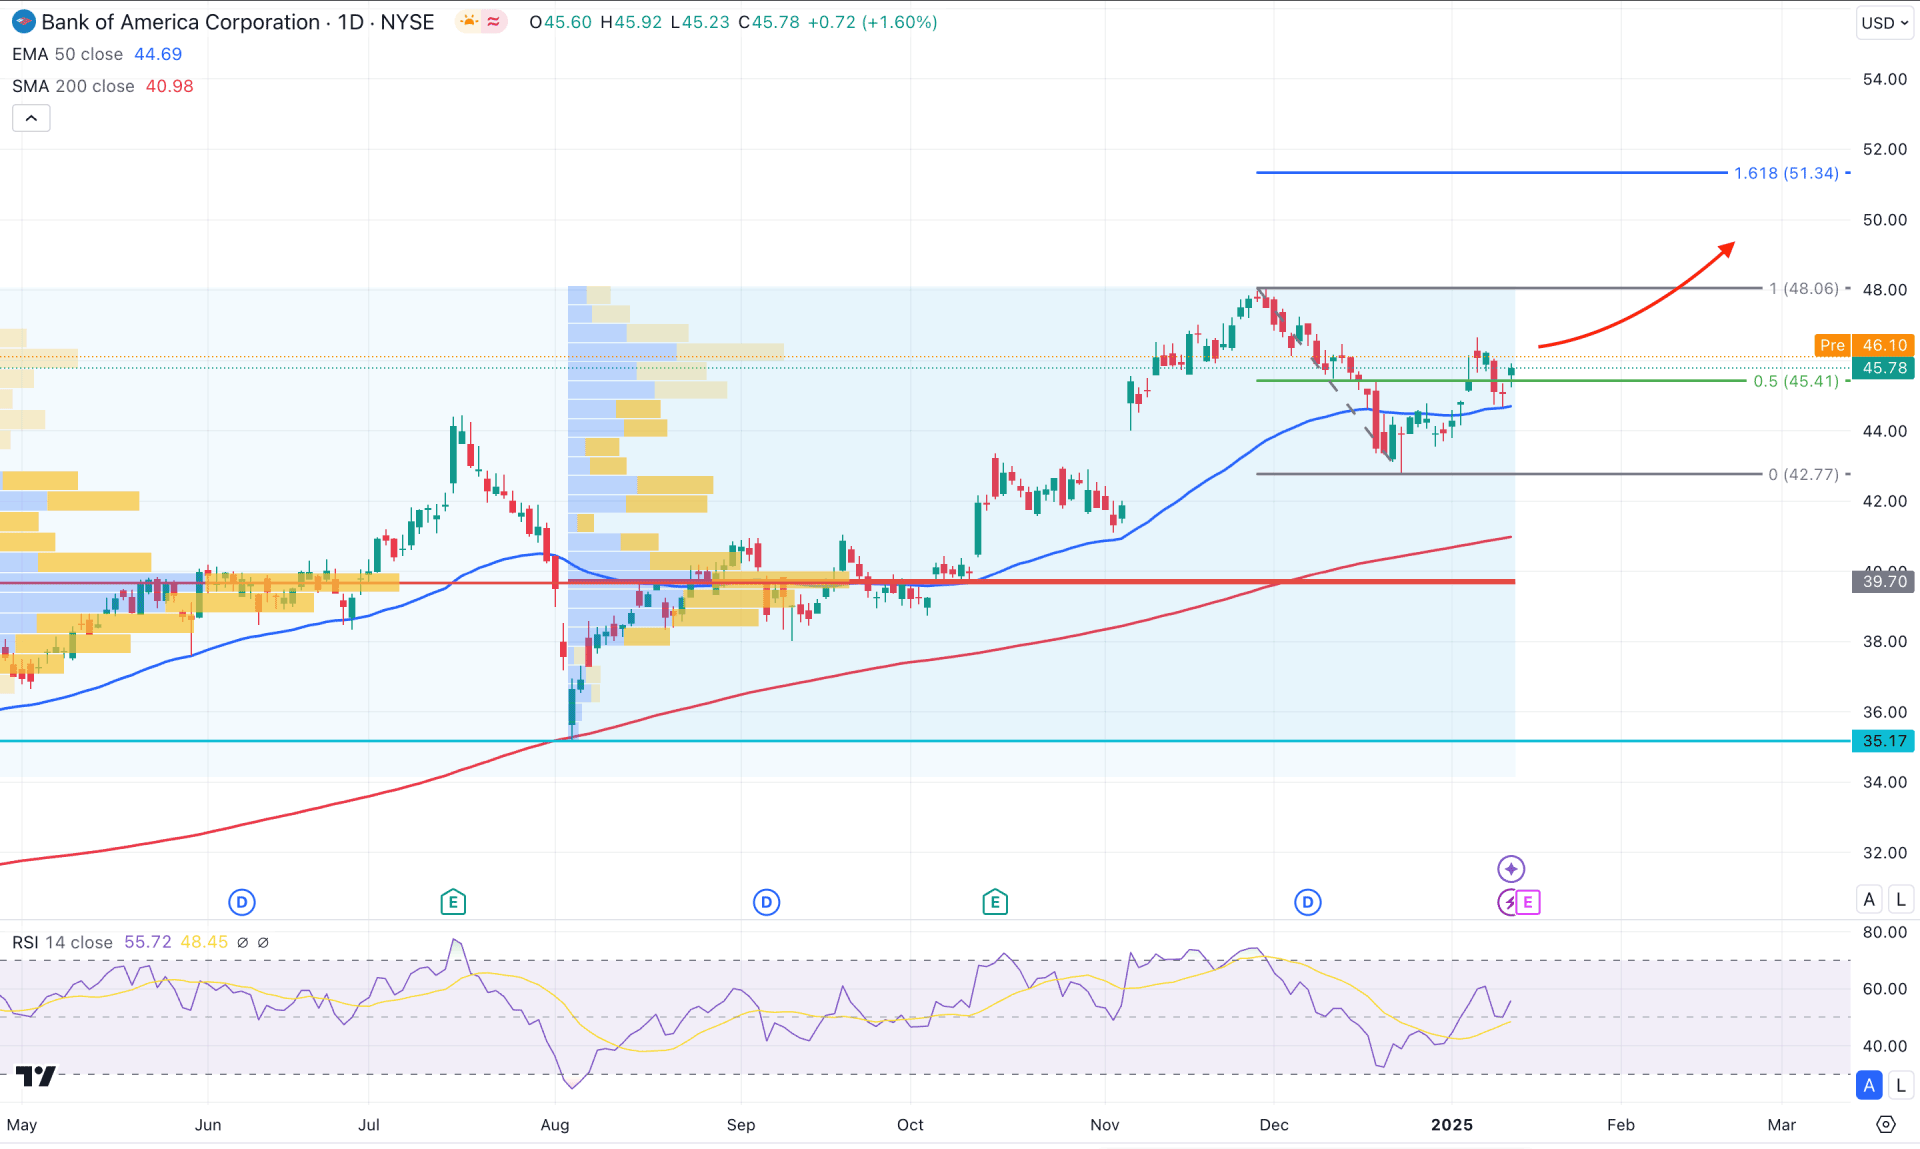Click the first RSI null value symbol
The image size is (1920, 1149).
(242, 942)
